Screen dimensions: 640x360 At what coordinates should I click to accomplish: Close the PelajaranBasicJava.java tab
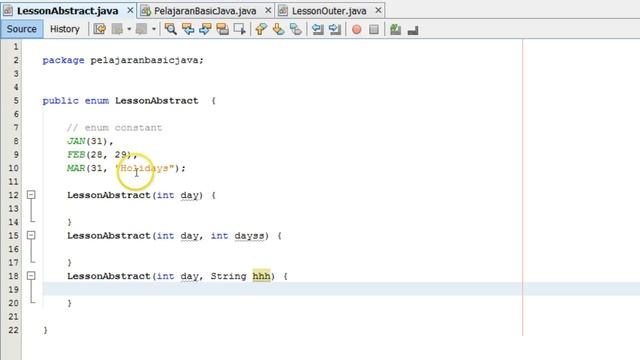(x=268, y=10)
